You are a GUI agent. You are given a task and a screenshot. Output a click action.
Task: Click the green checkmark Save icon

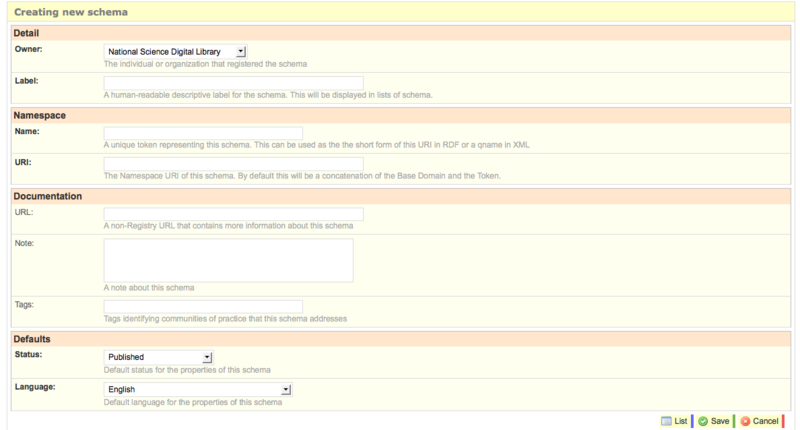coord(703,421)
